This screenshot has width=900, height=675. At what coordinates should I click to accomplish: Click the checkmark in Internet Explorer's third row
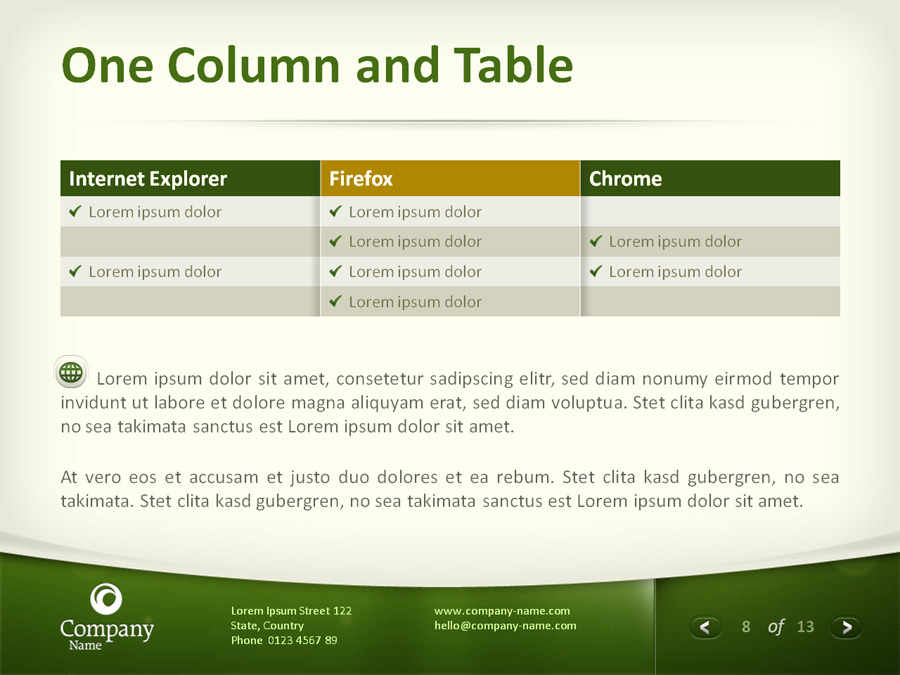click(75, 271)
